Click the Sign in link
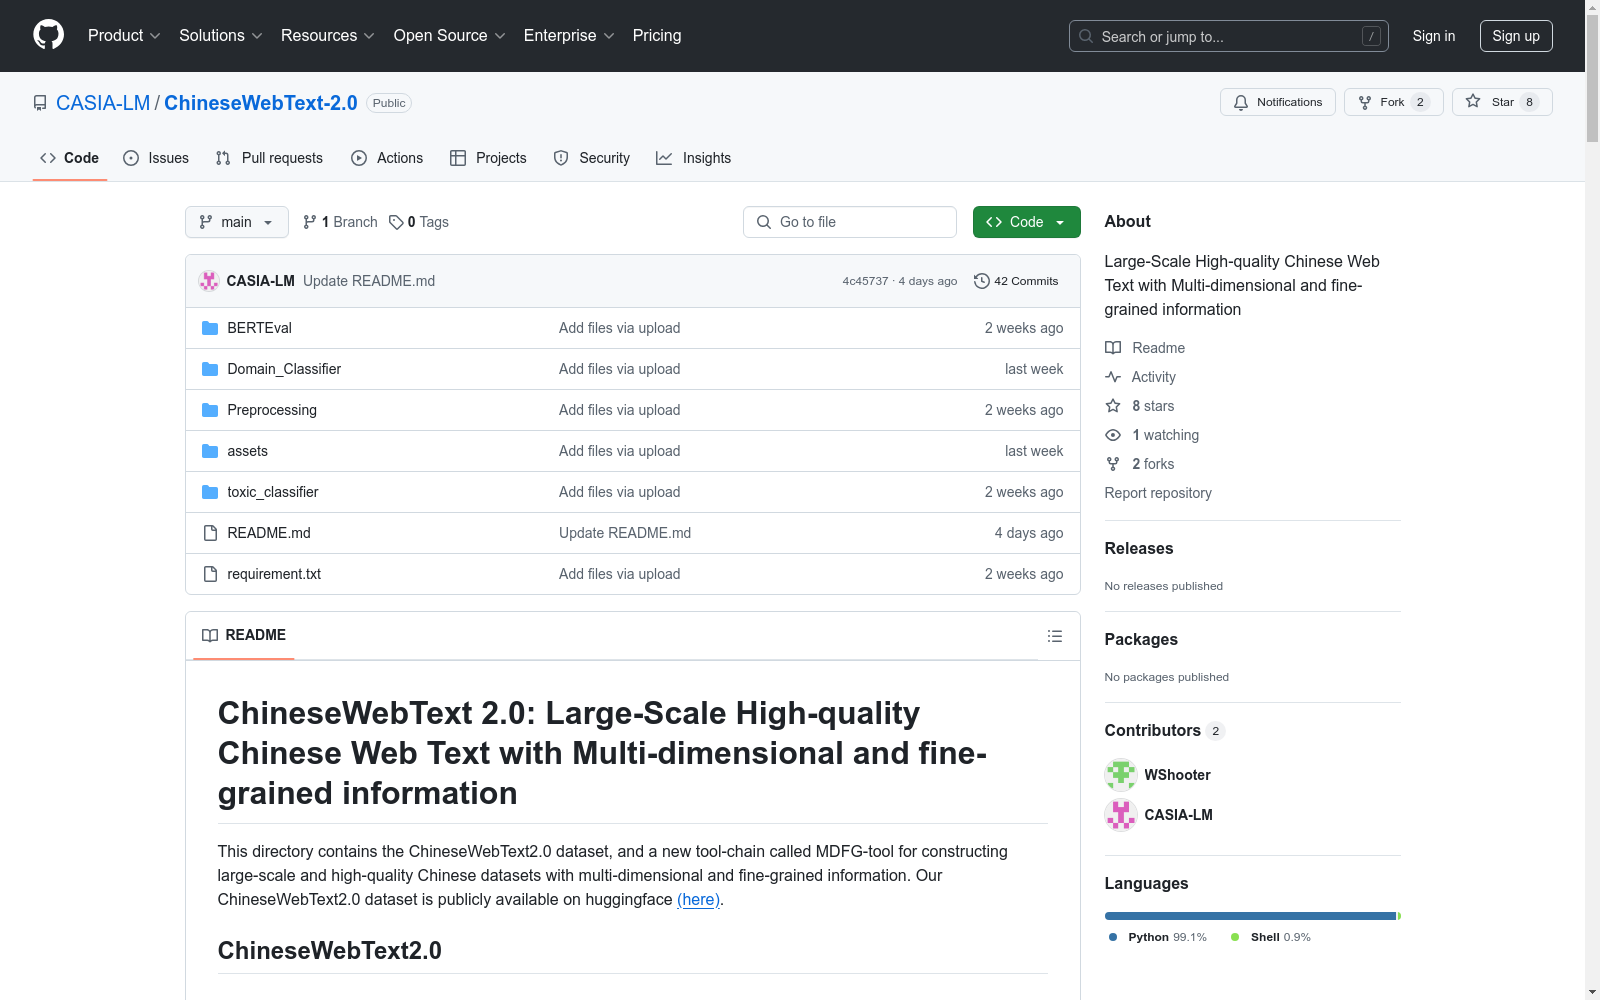The height and width of the screenshot is (1000, 1600). tap(1433, 36)
